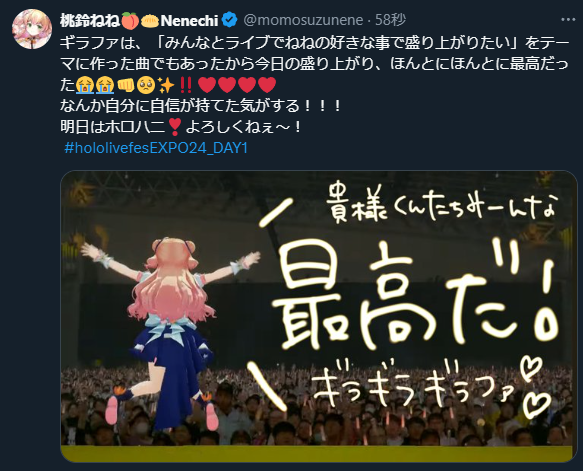Viewport: 583px width, 471px height.
Task: Open the 桃鈴ねね display name profile
Action: click(x=90, y=20)
